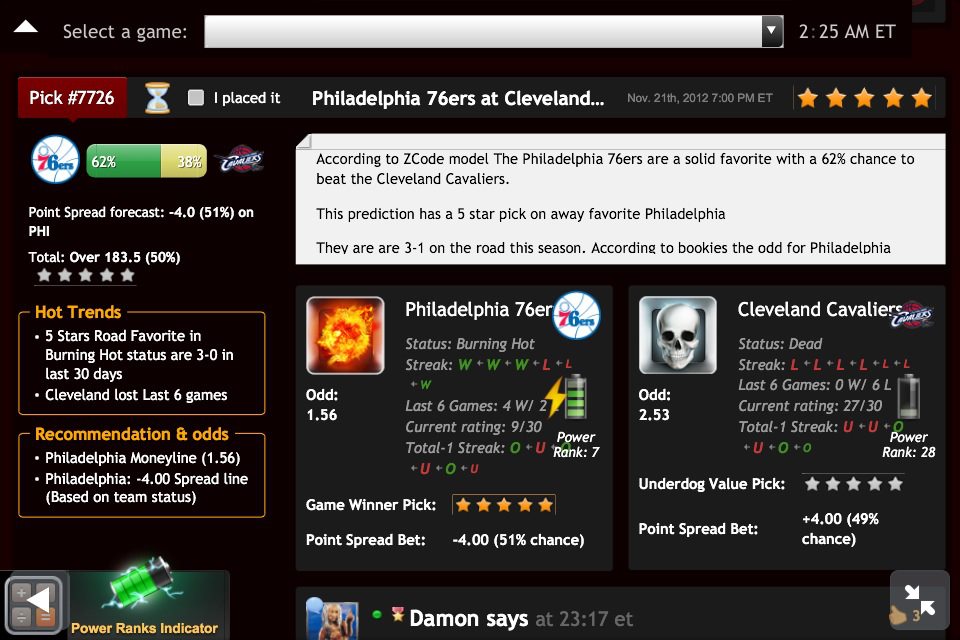This screenshot has height=640, width=960.
Task: Click the Cavaliers logo in the Cleveland card
Action: click(x=912, y=315)
